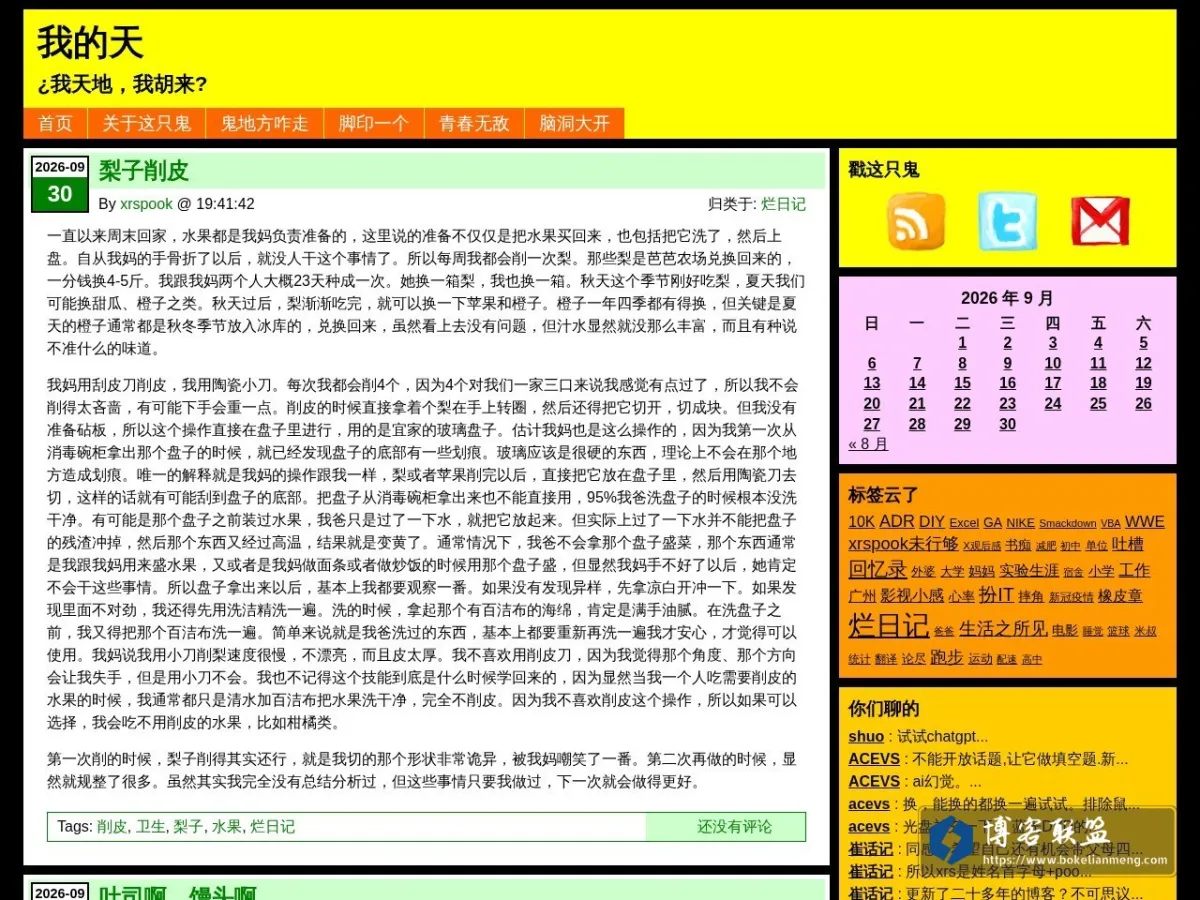Viewport: 1200px width, 900px height.
Task: Open the 实验生涯 tag in tag cloud
Action: (1029, 570)
